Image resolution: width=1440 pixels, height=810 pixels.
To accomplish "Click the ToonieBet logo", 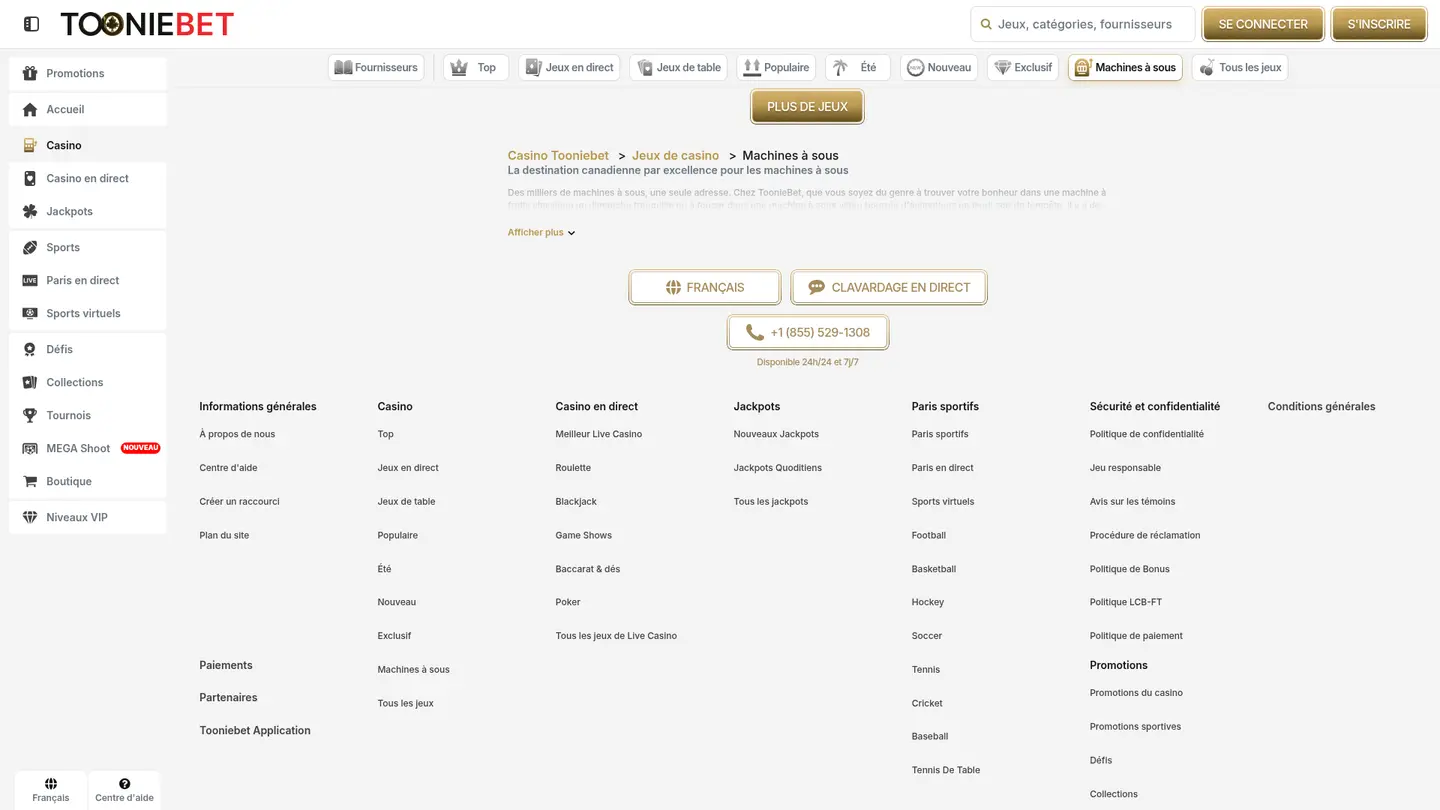I will (x=147, y=24).
